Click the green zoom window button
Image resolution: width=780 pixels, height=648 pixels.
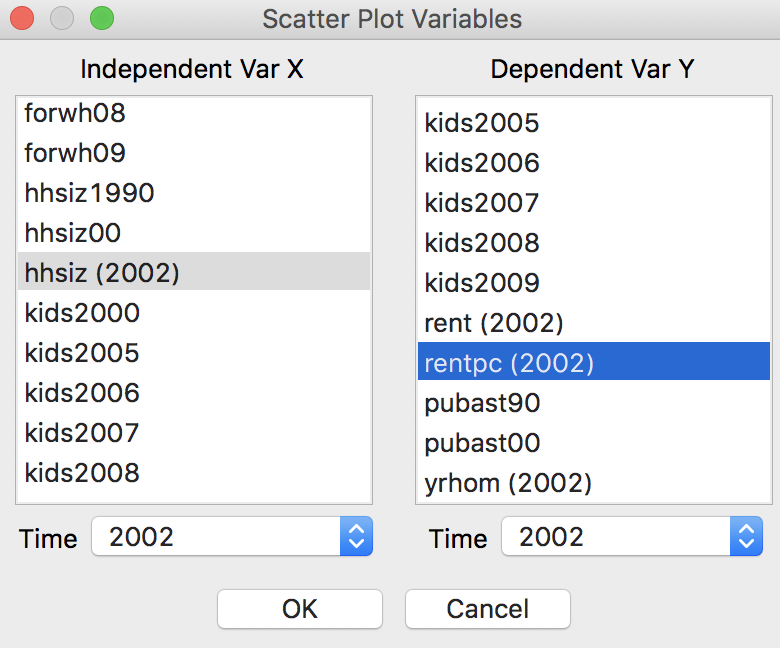101,18
